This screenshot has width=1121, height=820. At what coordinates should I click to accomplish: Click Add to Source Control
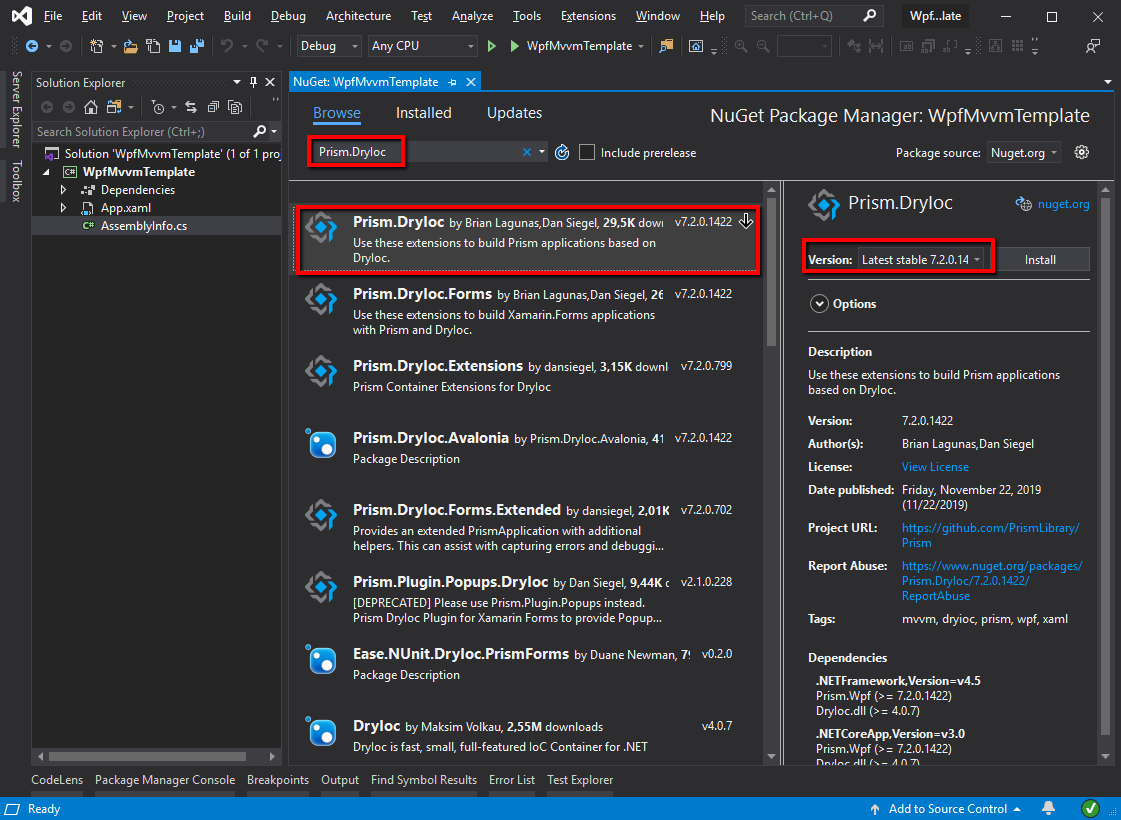[945, 809]
